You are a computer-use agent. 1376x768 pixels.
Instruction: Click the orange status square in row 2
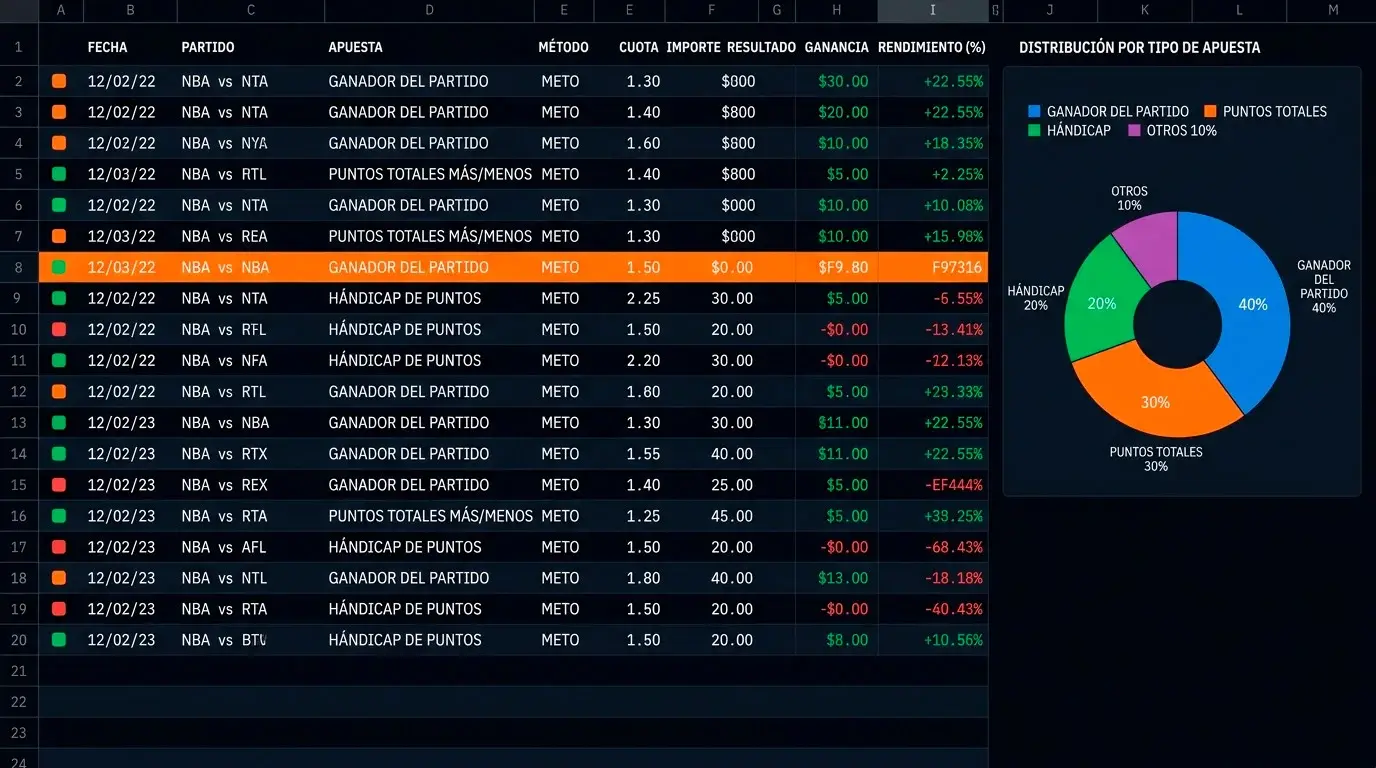pyautogui.click(x=59, y=81)
